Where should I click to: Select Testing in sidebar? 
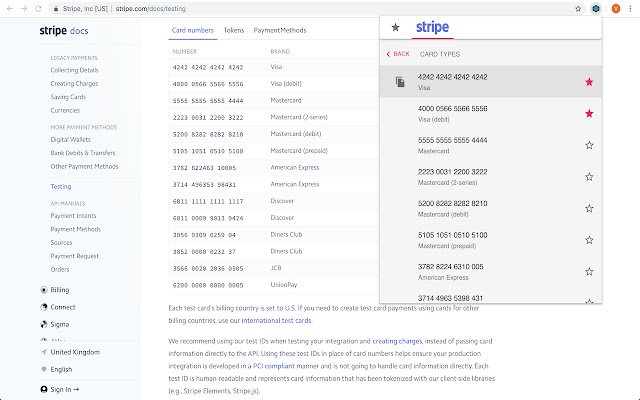[x=61, y=187]
